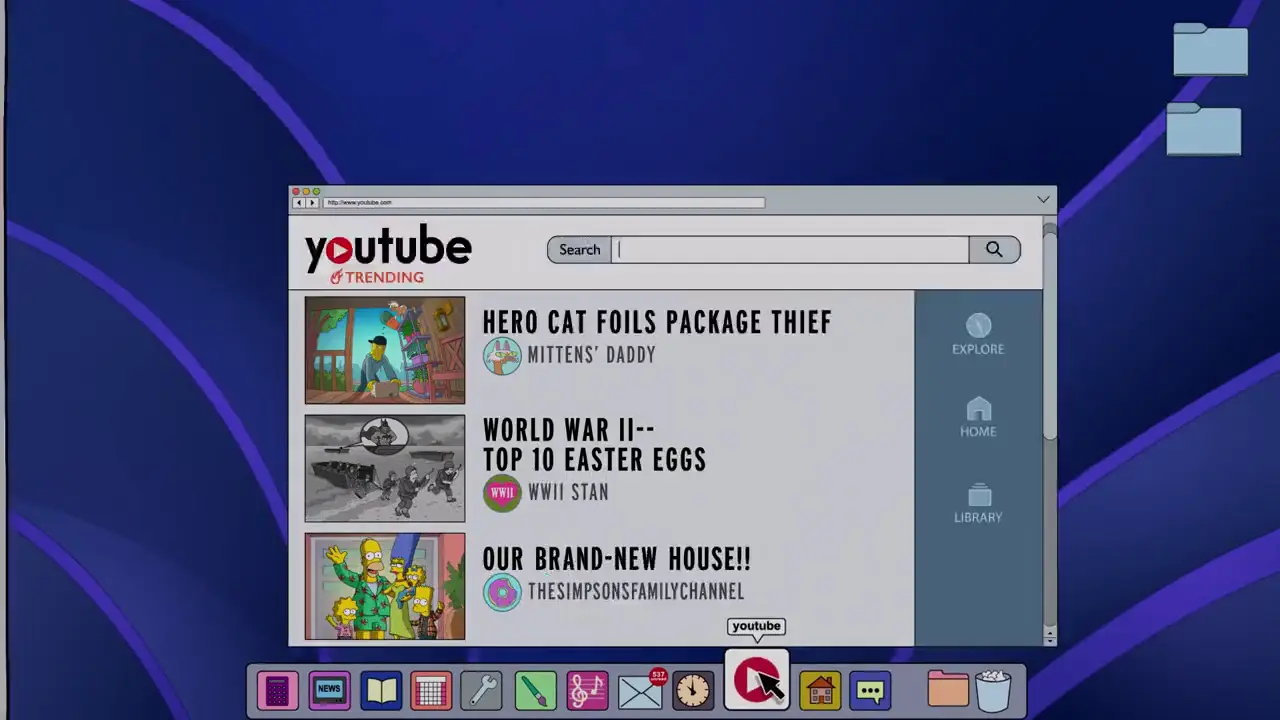
Task: Visit the WWII Stan channel name
Action: [568, 492]
